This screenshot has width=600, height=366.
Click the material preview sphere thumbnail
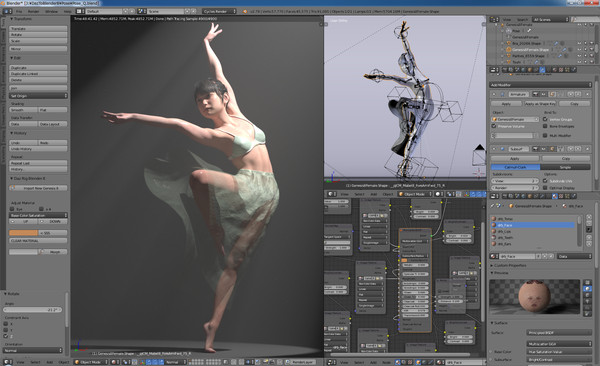535,296
